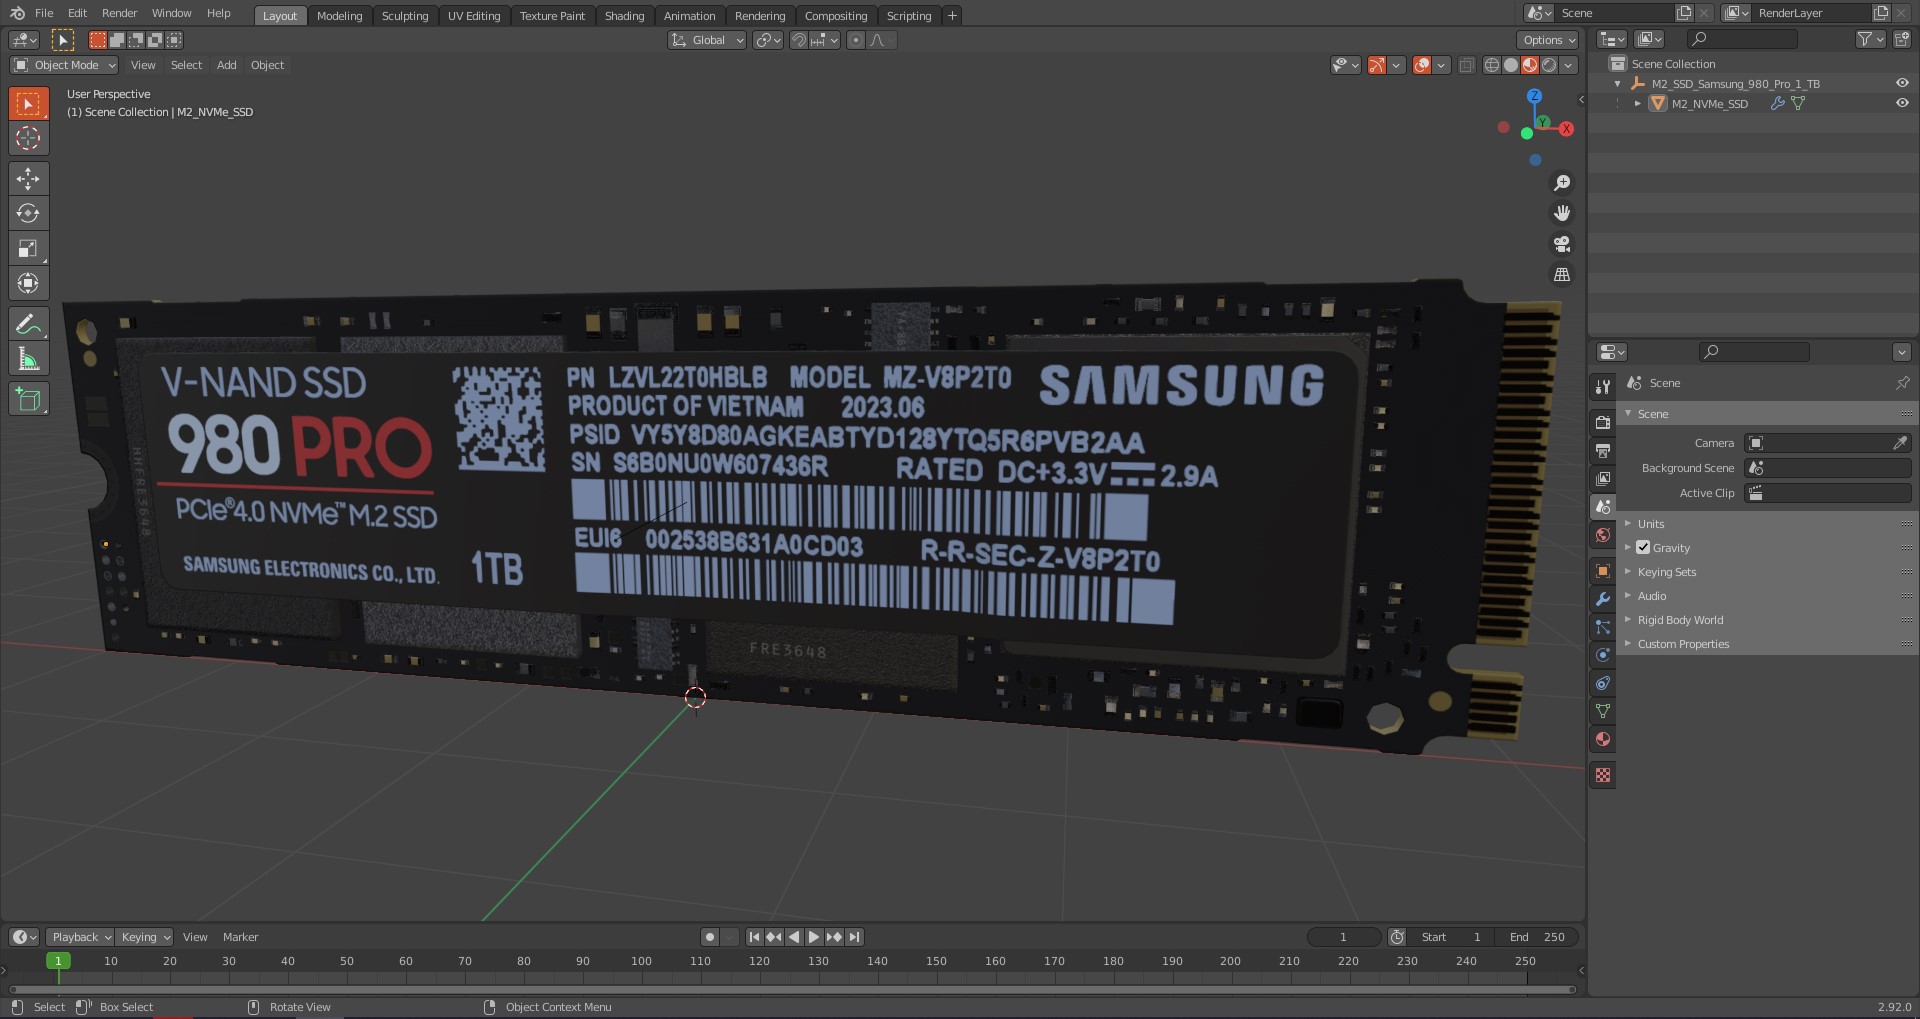This screenshot has height=1019, width=1920.
Task: Toggle viewport overlays button
Action: tap(1422, 65)
